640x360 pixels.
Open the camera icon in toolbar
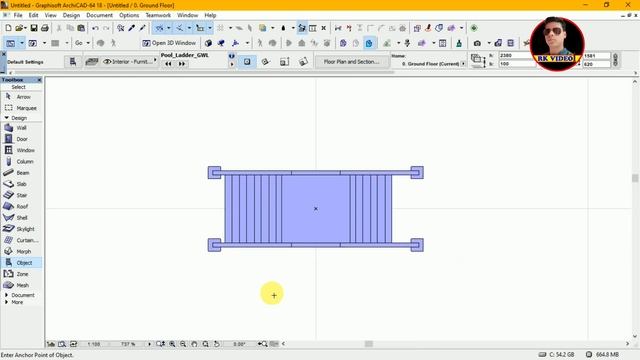[477, 43]
